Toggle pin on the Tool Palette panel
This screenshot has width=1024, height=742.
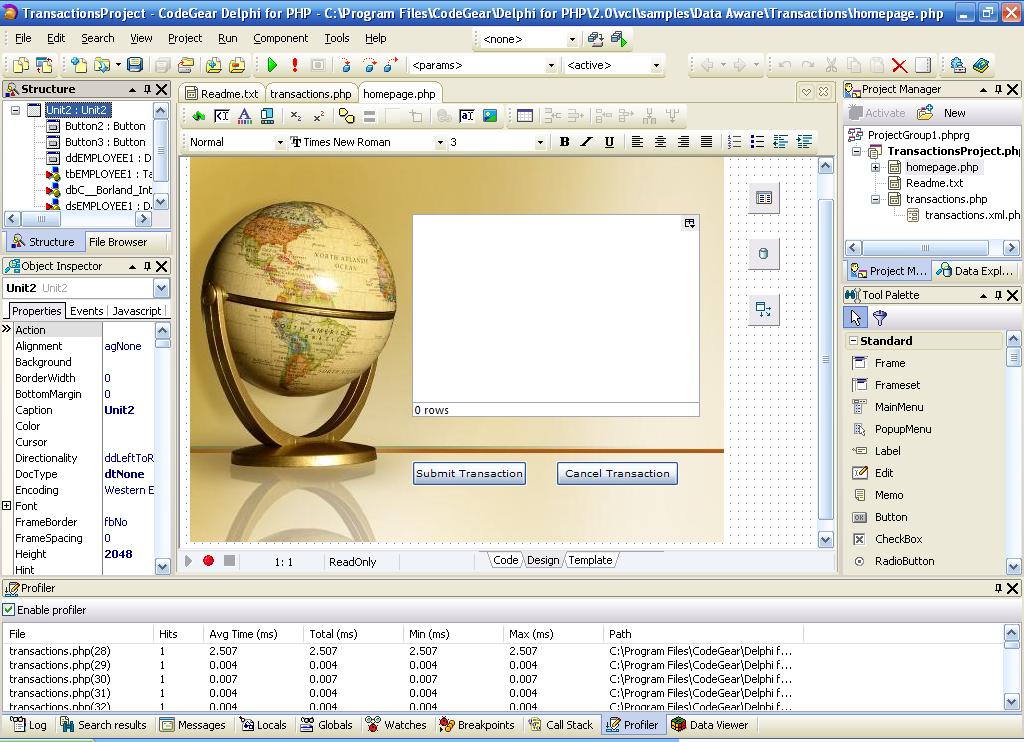[x=999, y=295]
